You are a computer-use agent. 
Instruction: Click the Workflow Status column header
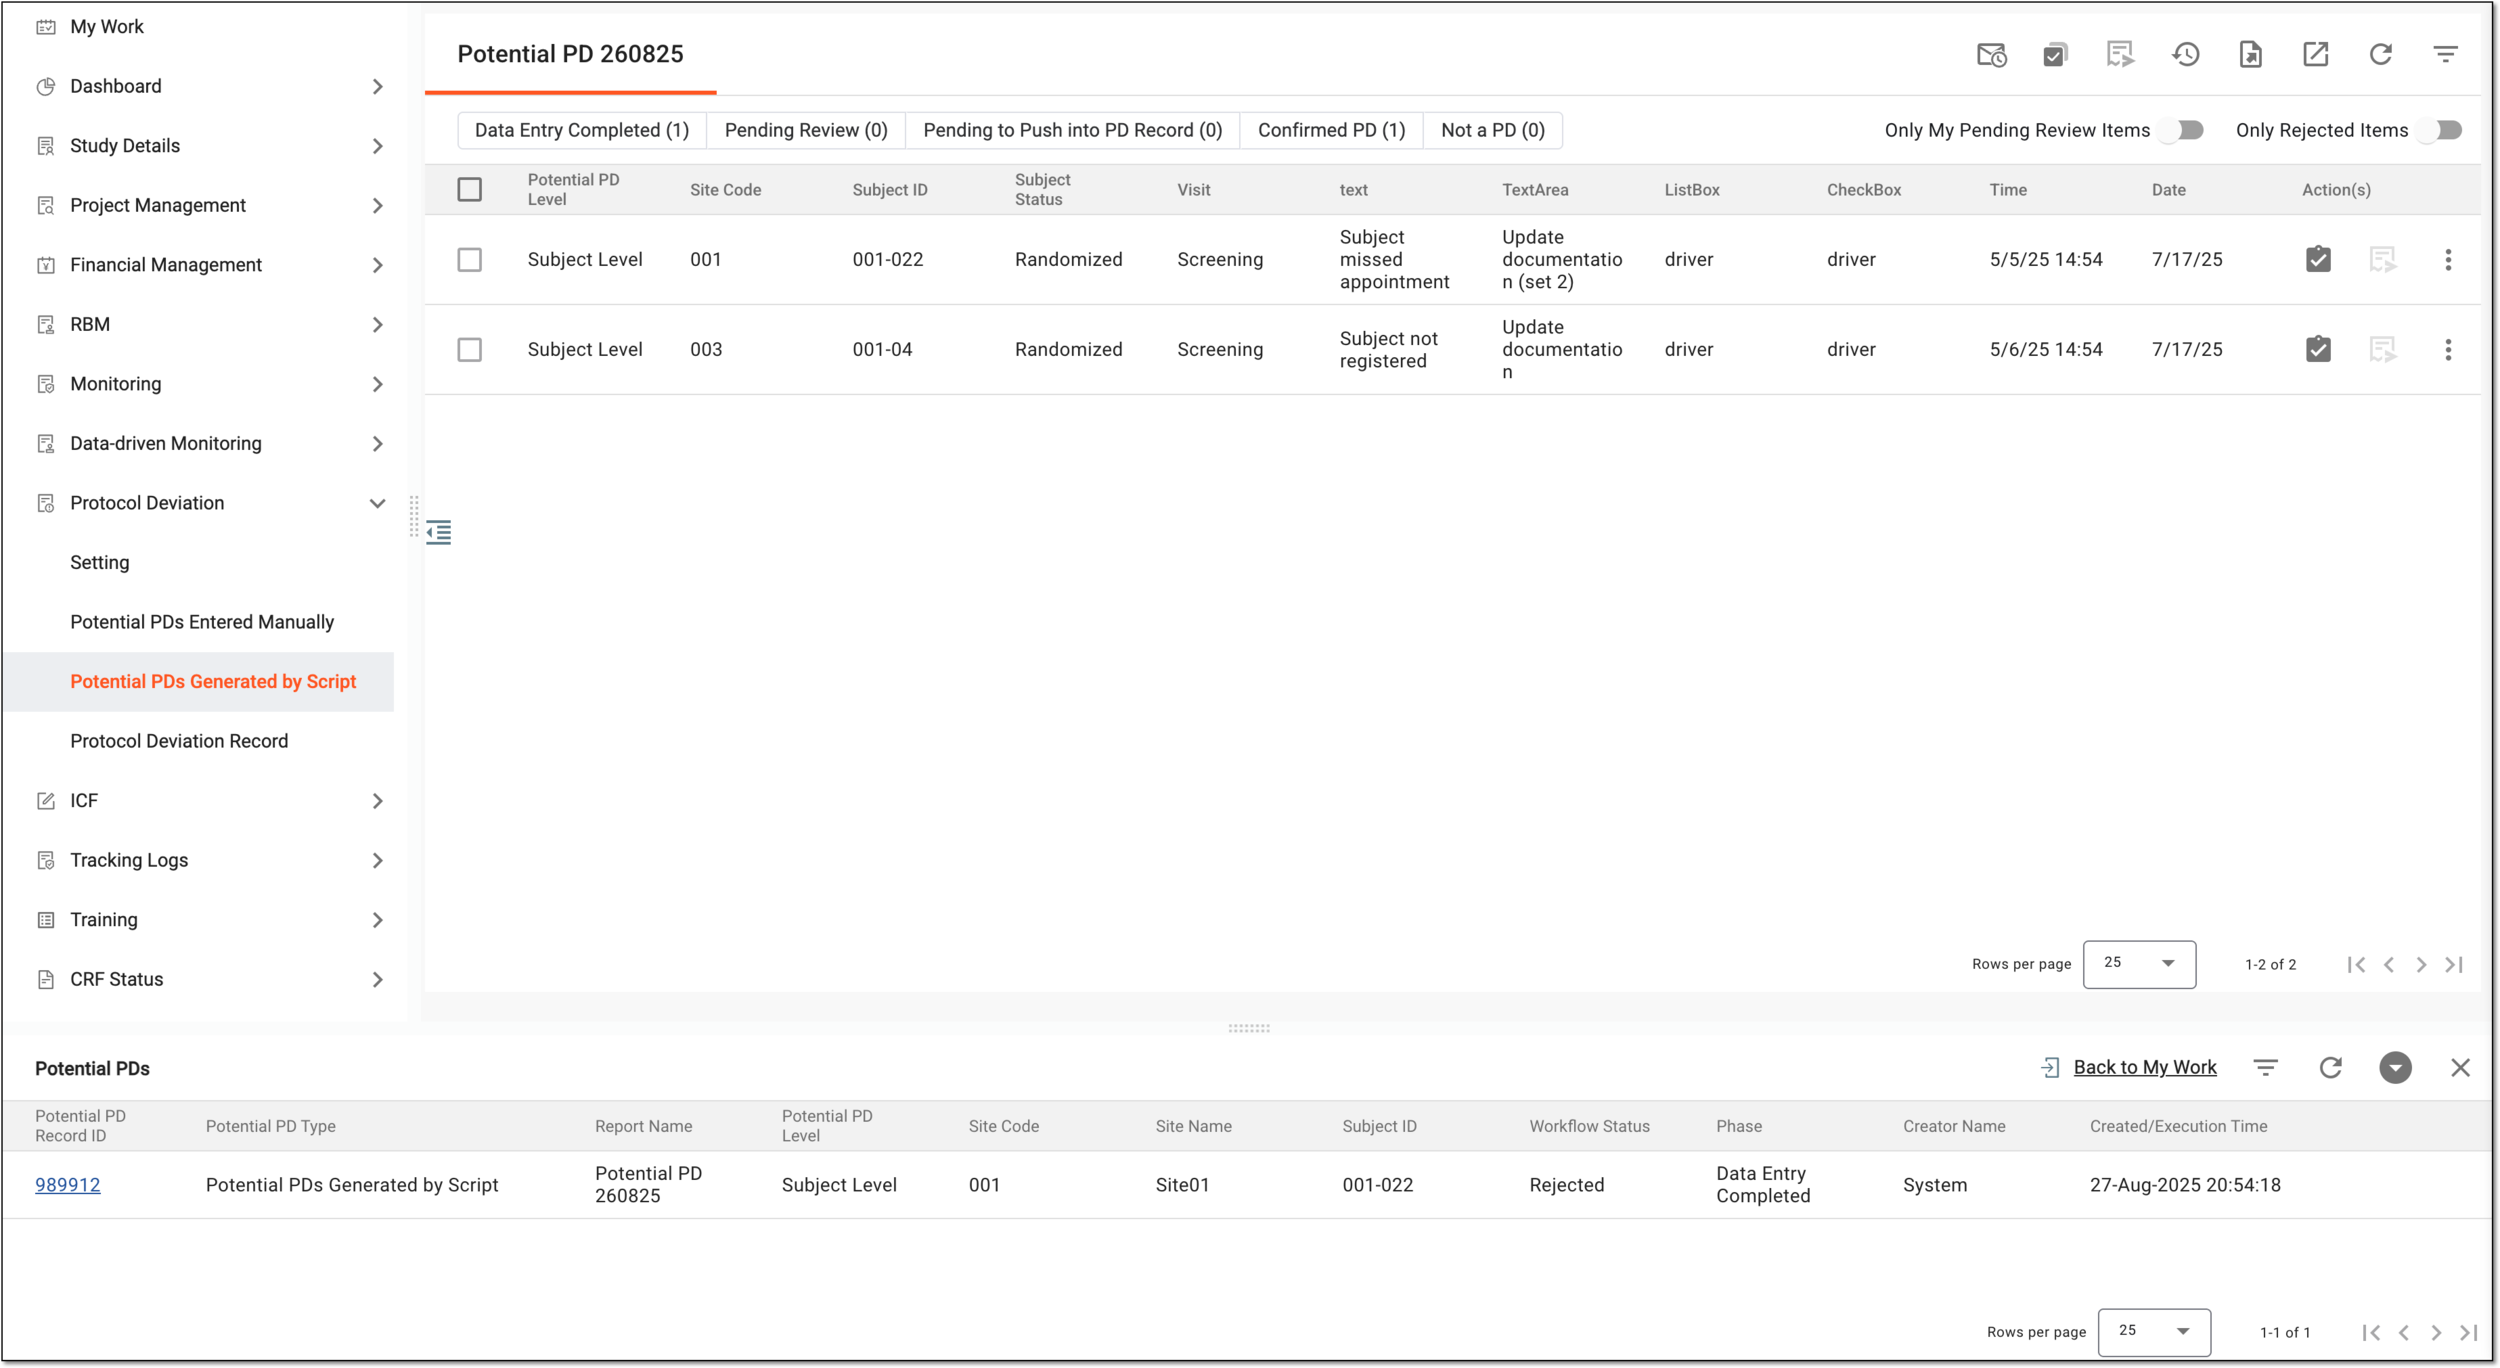[x=1589, y=1127]
